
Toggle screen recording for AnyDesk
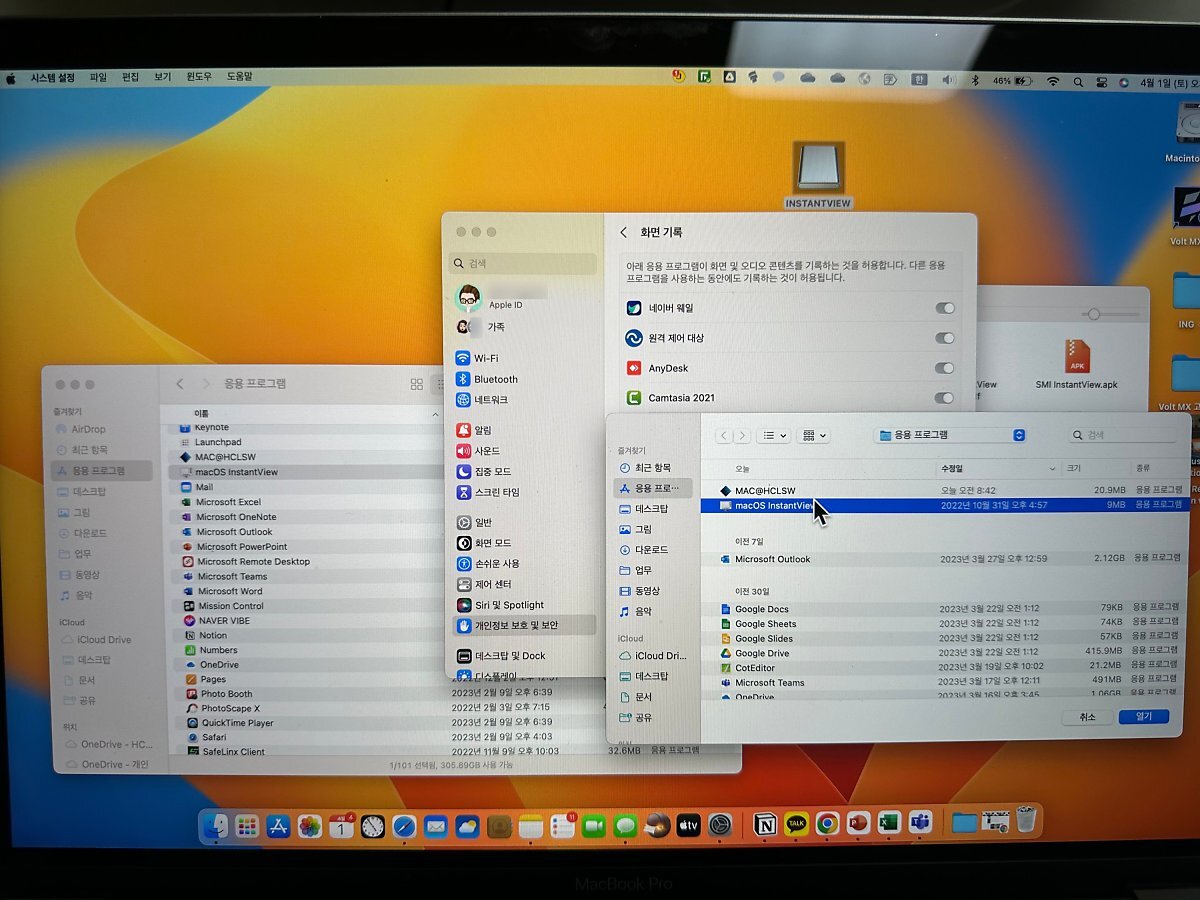pyautogui.click(x=944, y=368)
